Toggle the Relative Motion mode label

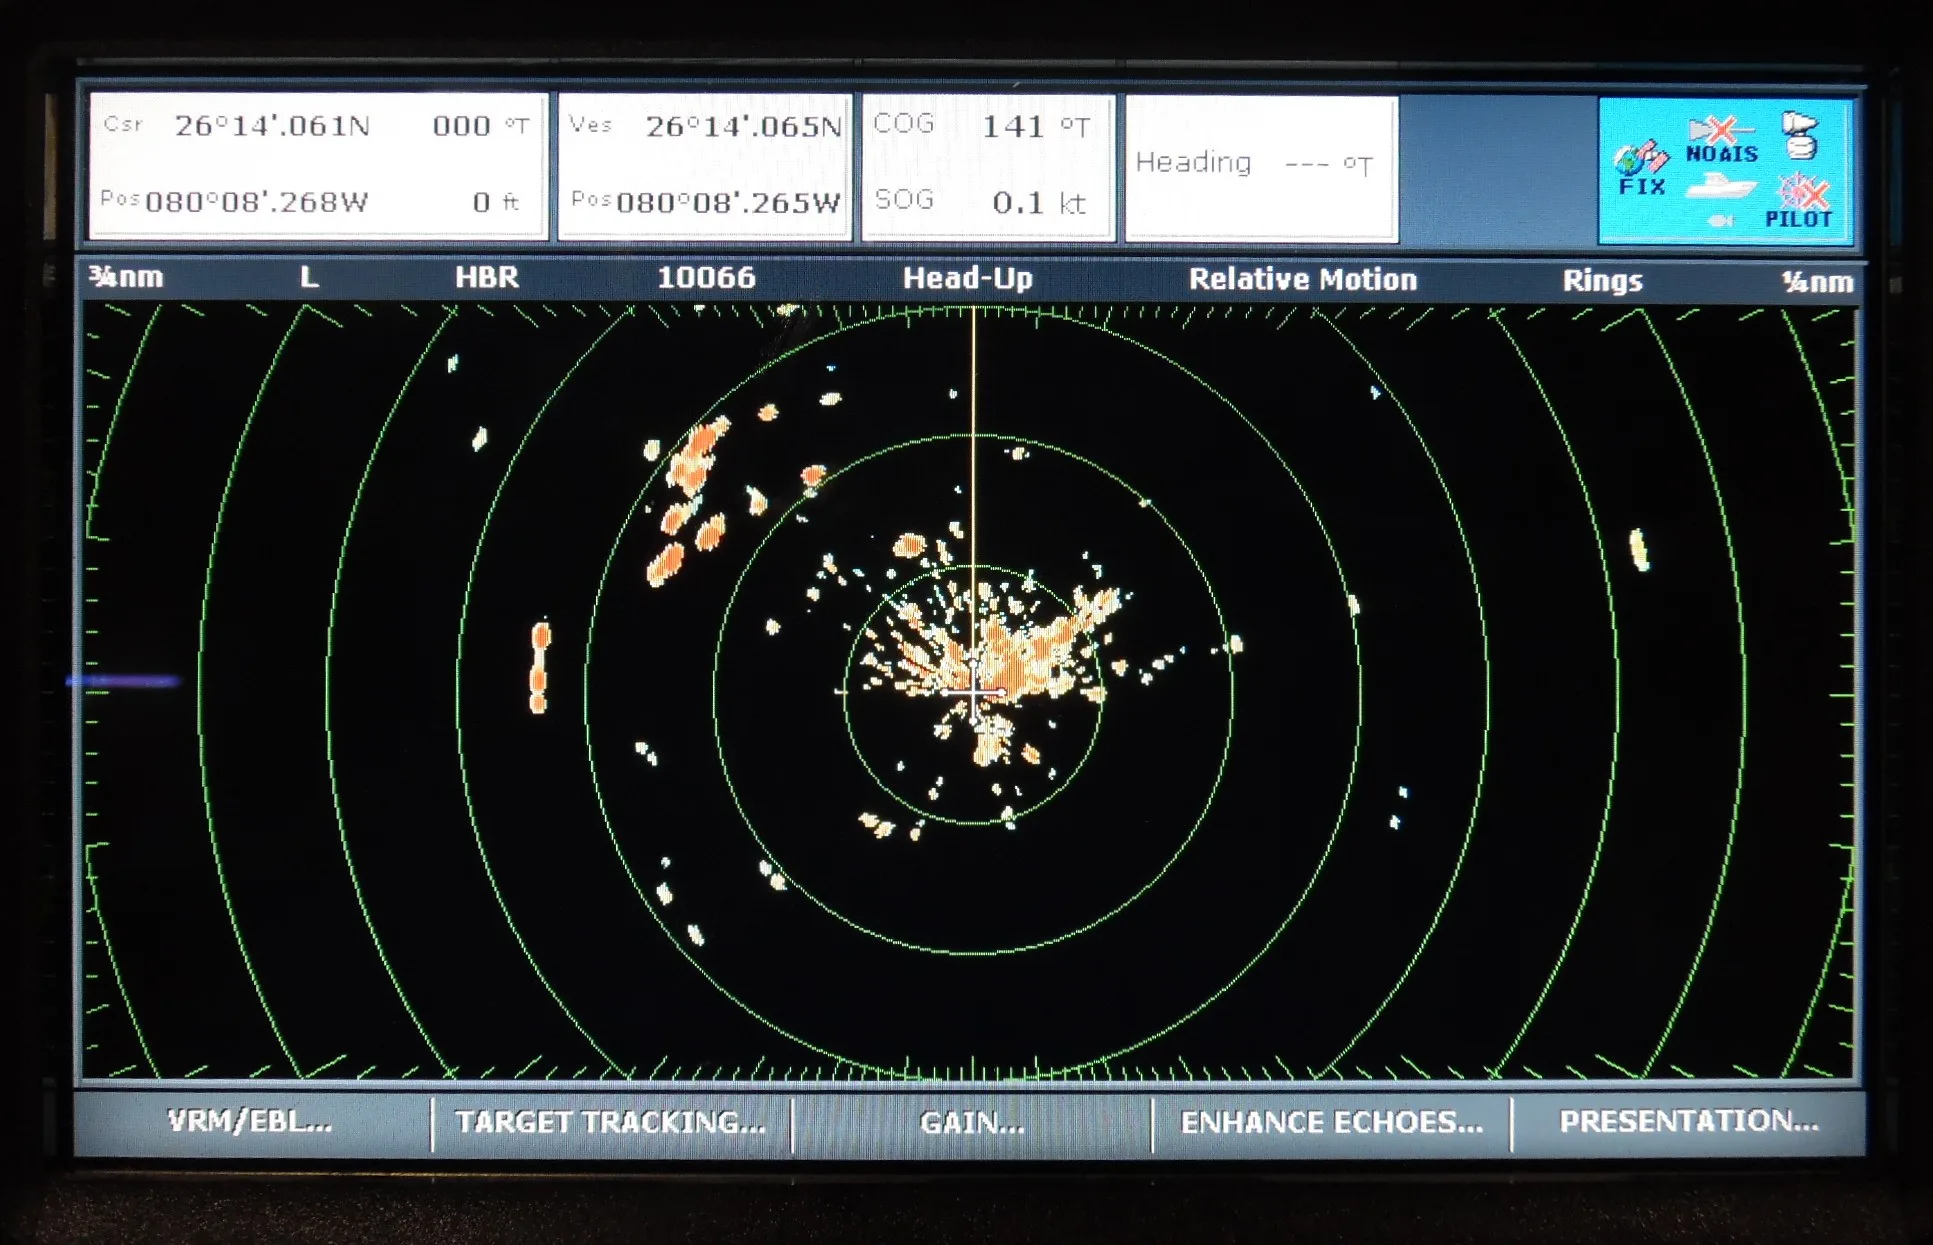(x=1302, y=279)
